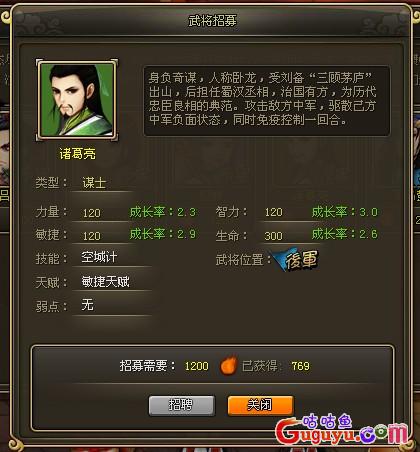
Task: Click the 生命 value 300
Action: pos(273,236)
